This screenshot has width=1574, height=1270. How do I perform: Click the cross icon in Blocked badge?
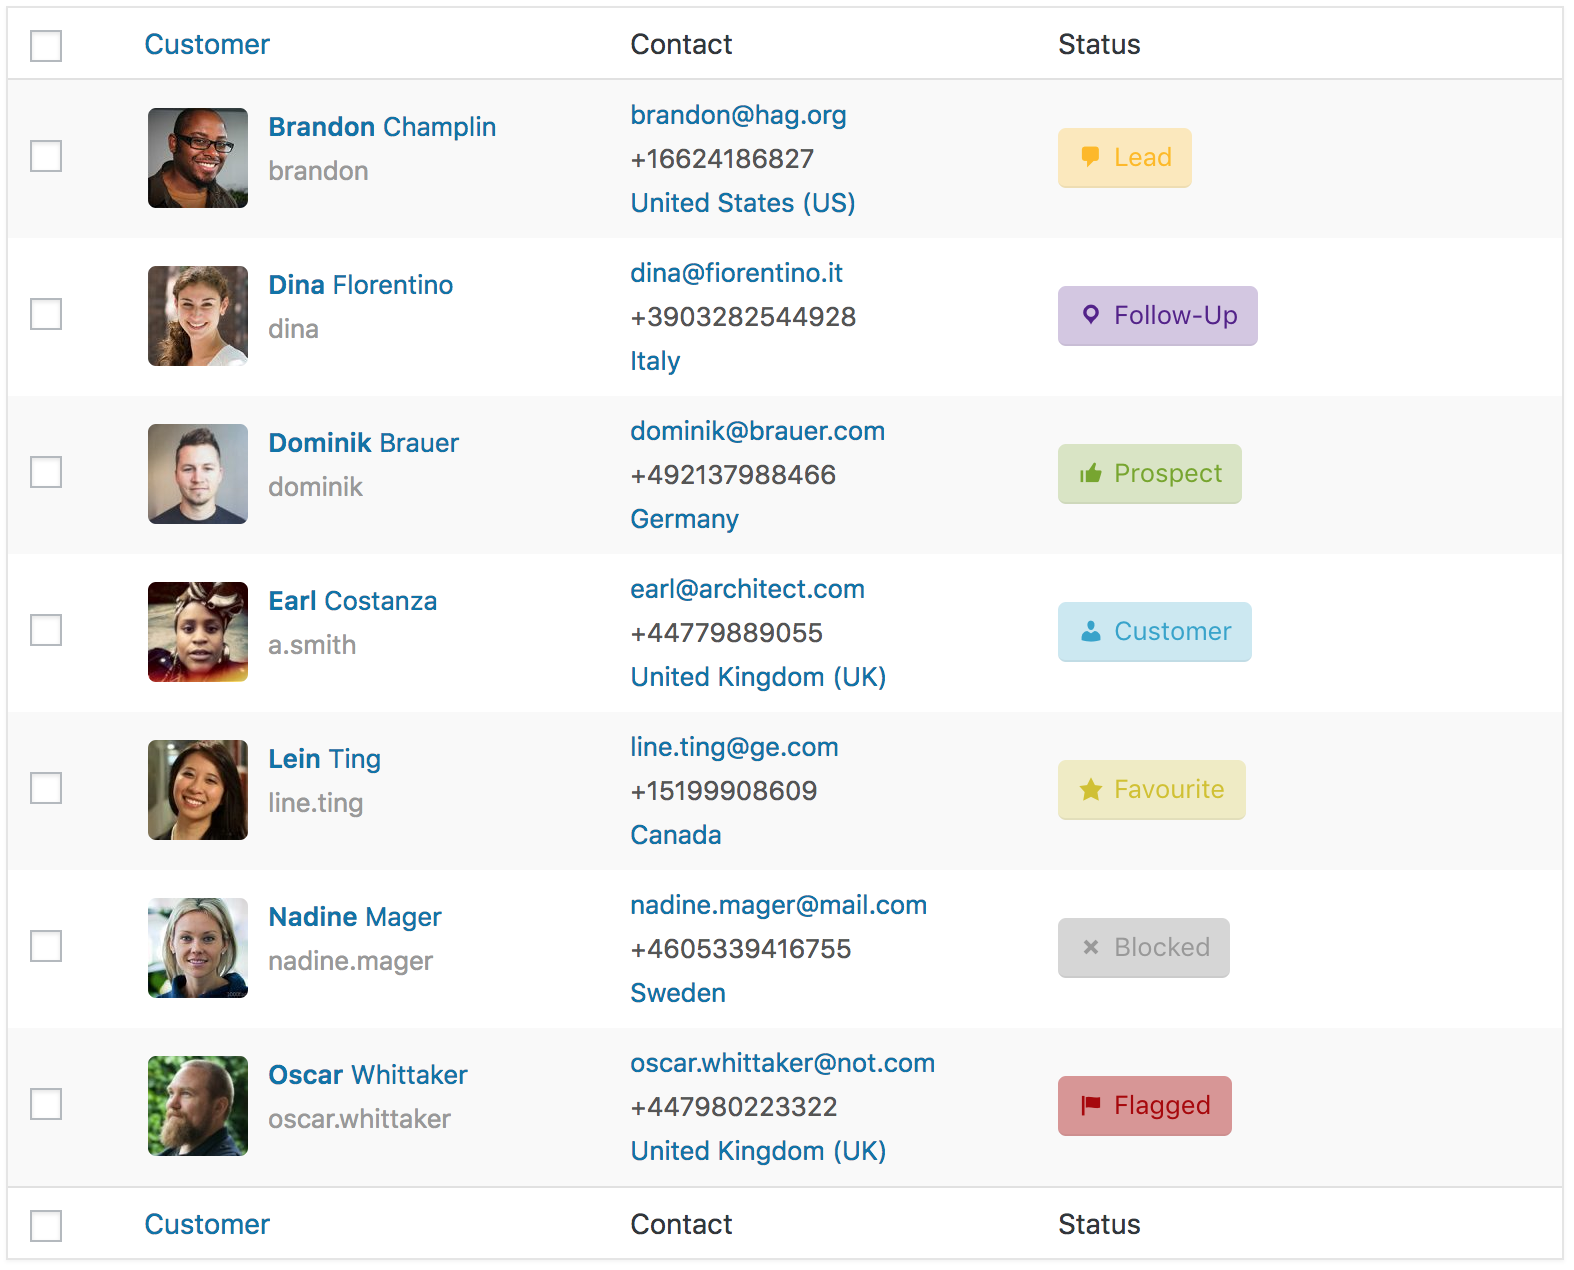(x=1090, y=947)
